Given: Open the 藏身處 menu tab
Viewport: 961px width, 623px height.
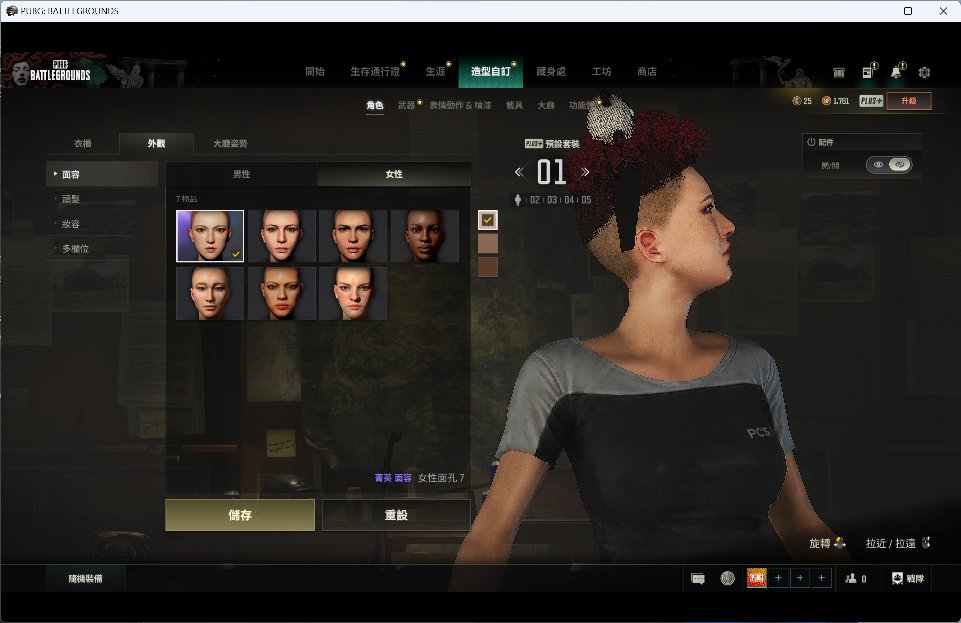Looking at the screenshot, I should (x=551, y=72).
